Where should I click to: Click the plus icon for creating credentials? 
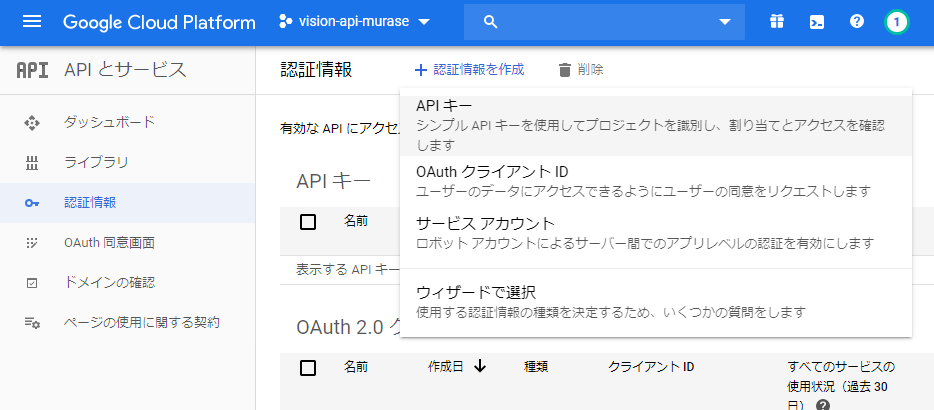pyautogui.click(x=421, y=70)
